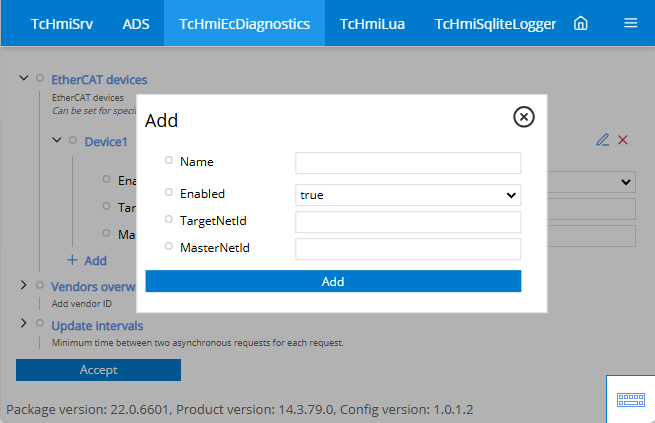This screenshot has width=655, height=423.
Task: Click the 'Minimum time between two asynchronous requests' text
Action: pyautogui.click(x=198, y=343)
